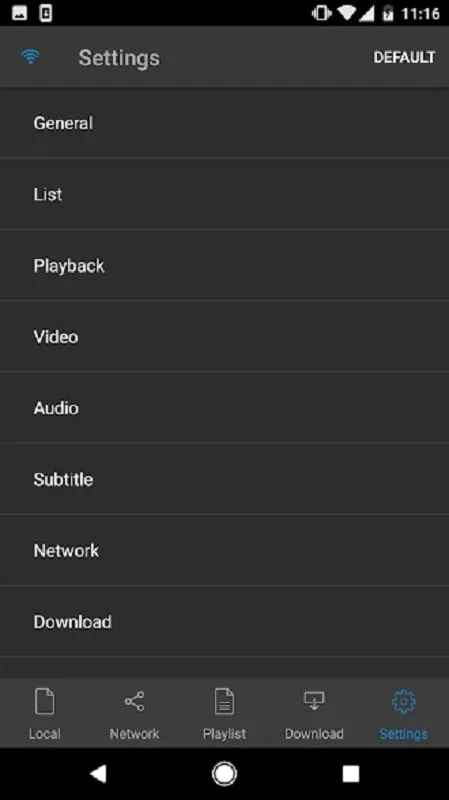449x800 pixels.
Task: Tap the image notification icon in status bar
Action: [x=19, y=13]
